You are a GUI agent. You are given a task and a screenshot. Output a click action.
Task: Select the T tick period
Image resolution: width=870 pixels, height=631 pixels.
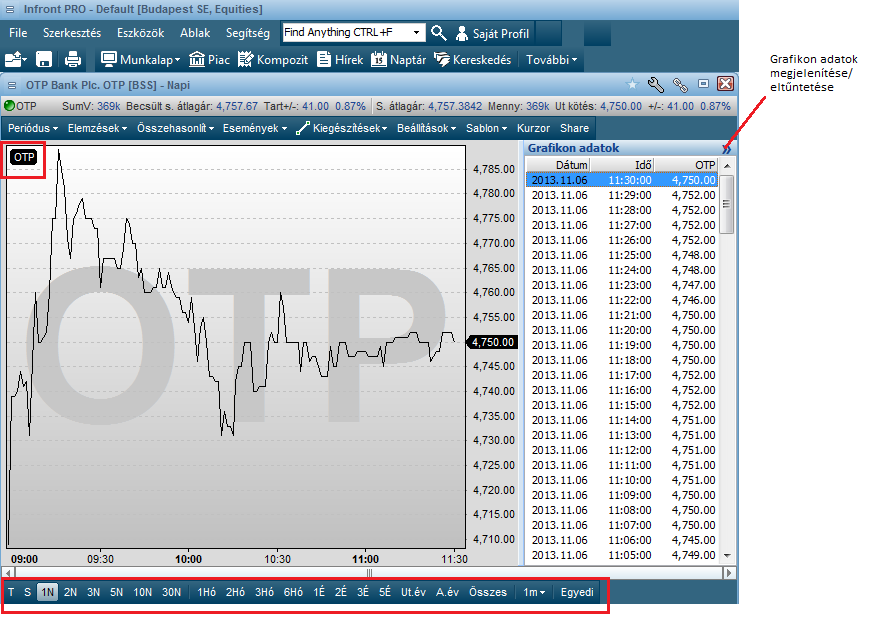[x=11, y=592]
